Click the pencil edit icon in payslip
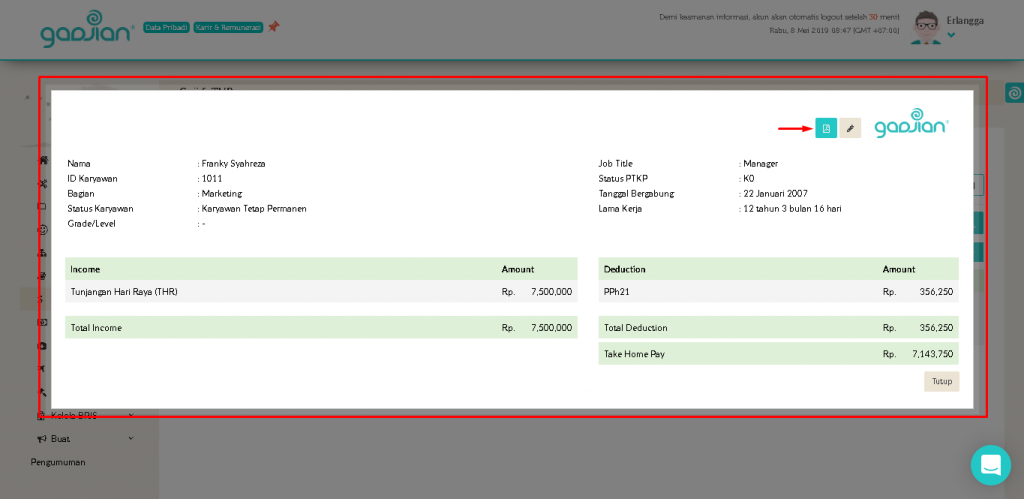Screen dimensions: 1024x499 point(850,128)
